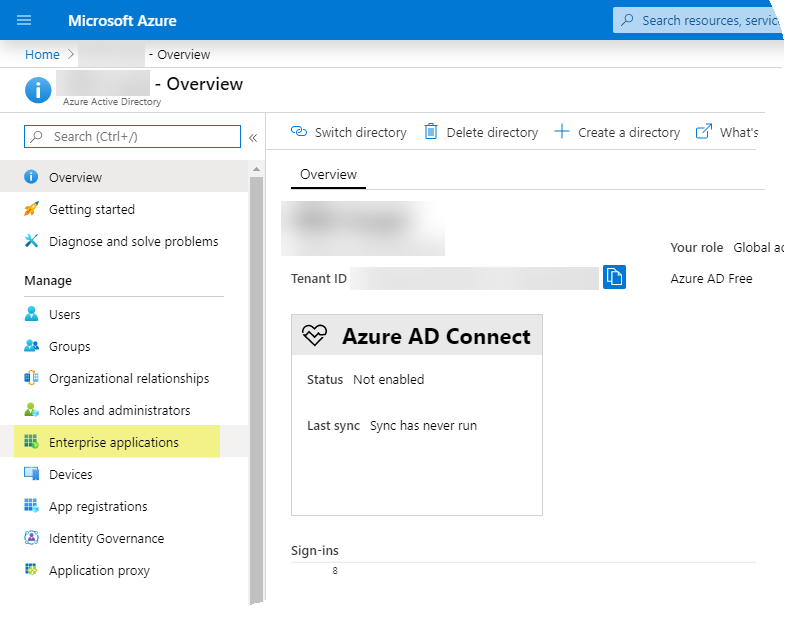Click the Groups icon in Manage section
The height and width of the screenshot is (618, 785).
31,346
